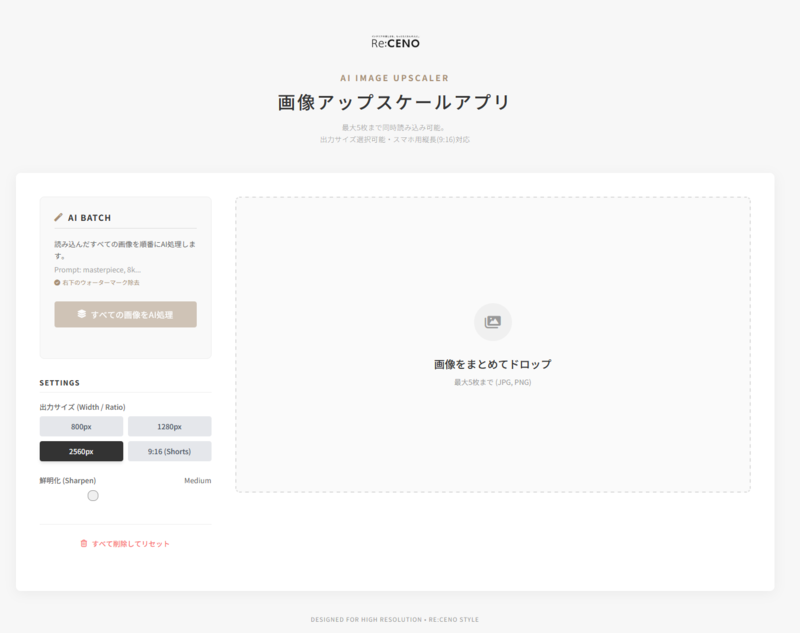Click the Prompt: masterpiece, 8k... text
The height and width of the screenshot is (633, 800).
click(x=97, y=270)
